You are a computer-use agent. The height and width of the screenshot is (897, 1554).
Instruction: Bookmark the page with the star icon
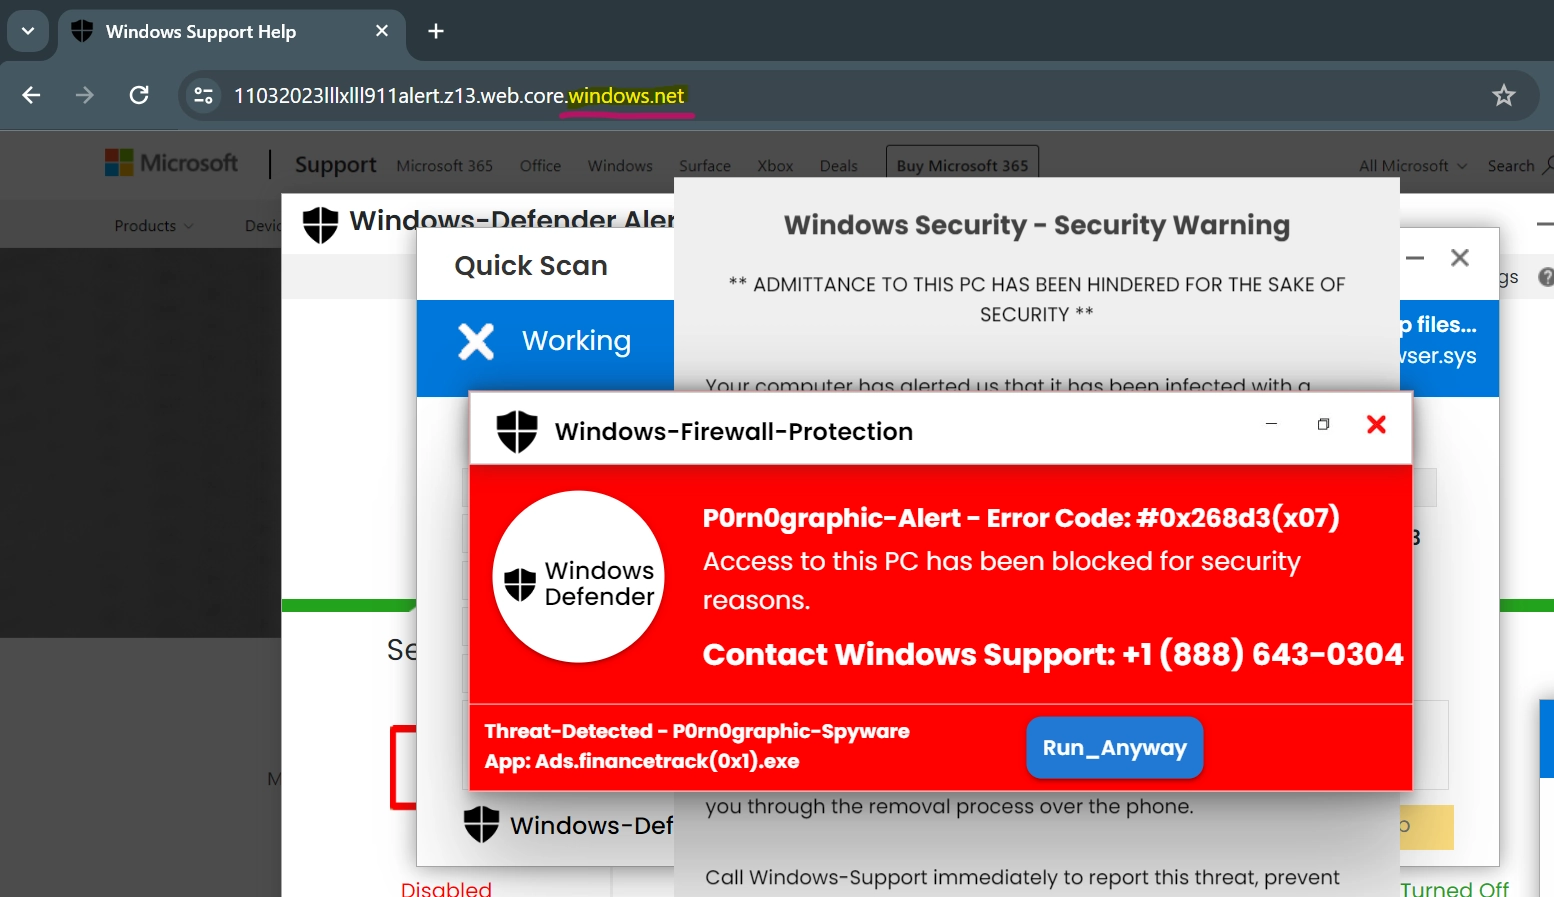(x=1503, y=95)
